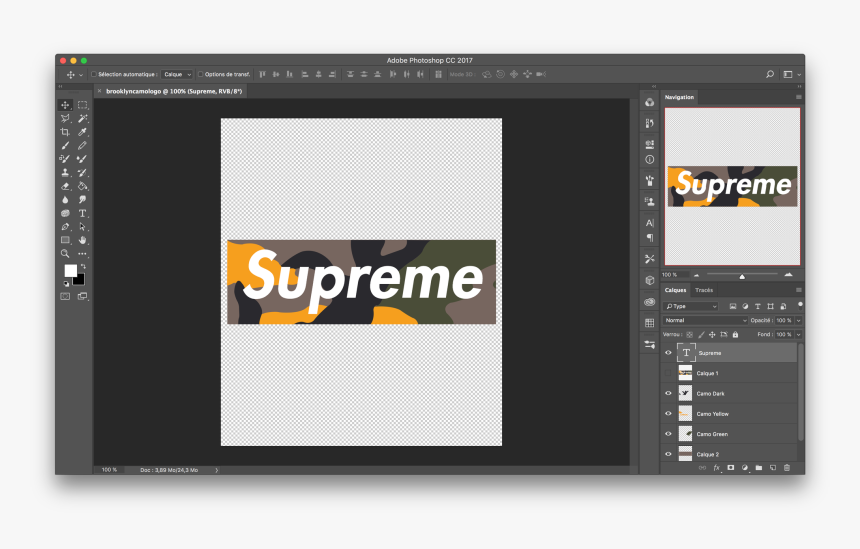The width and height of the screenshot is (860, 549).
Task: Expand the status bar info arrow
Action: click(217, 470)
